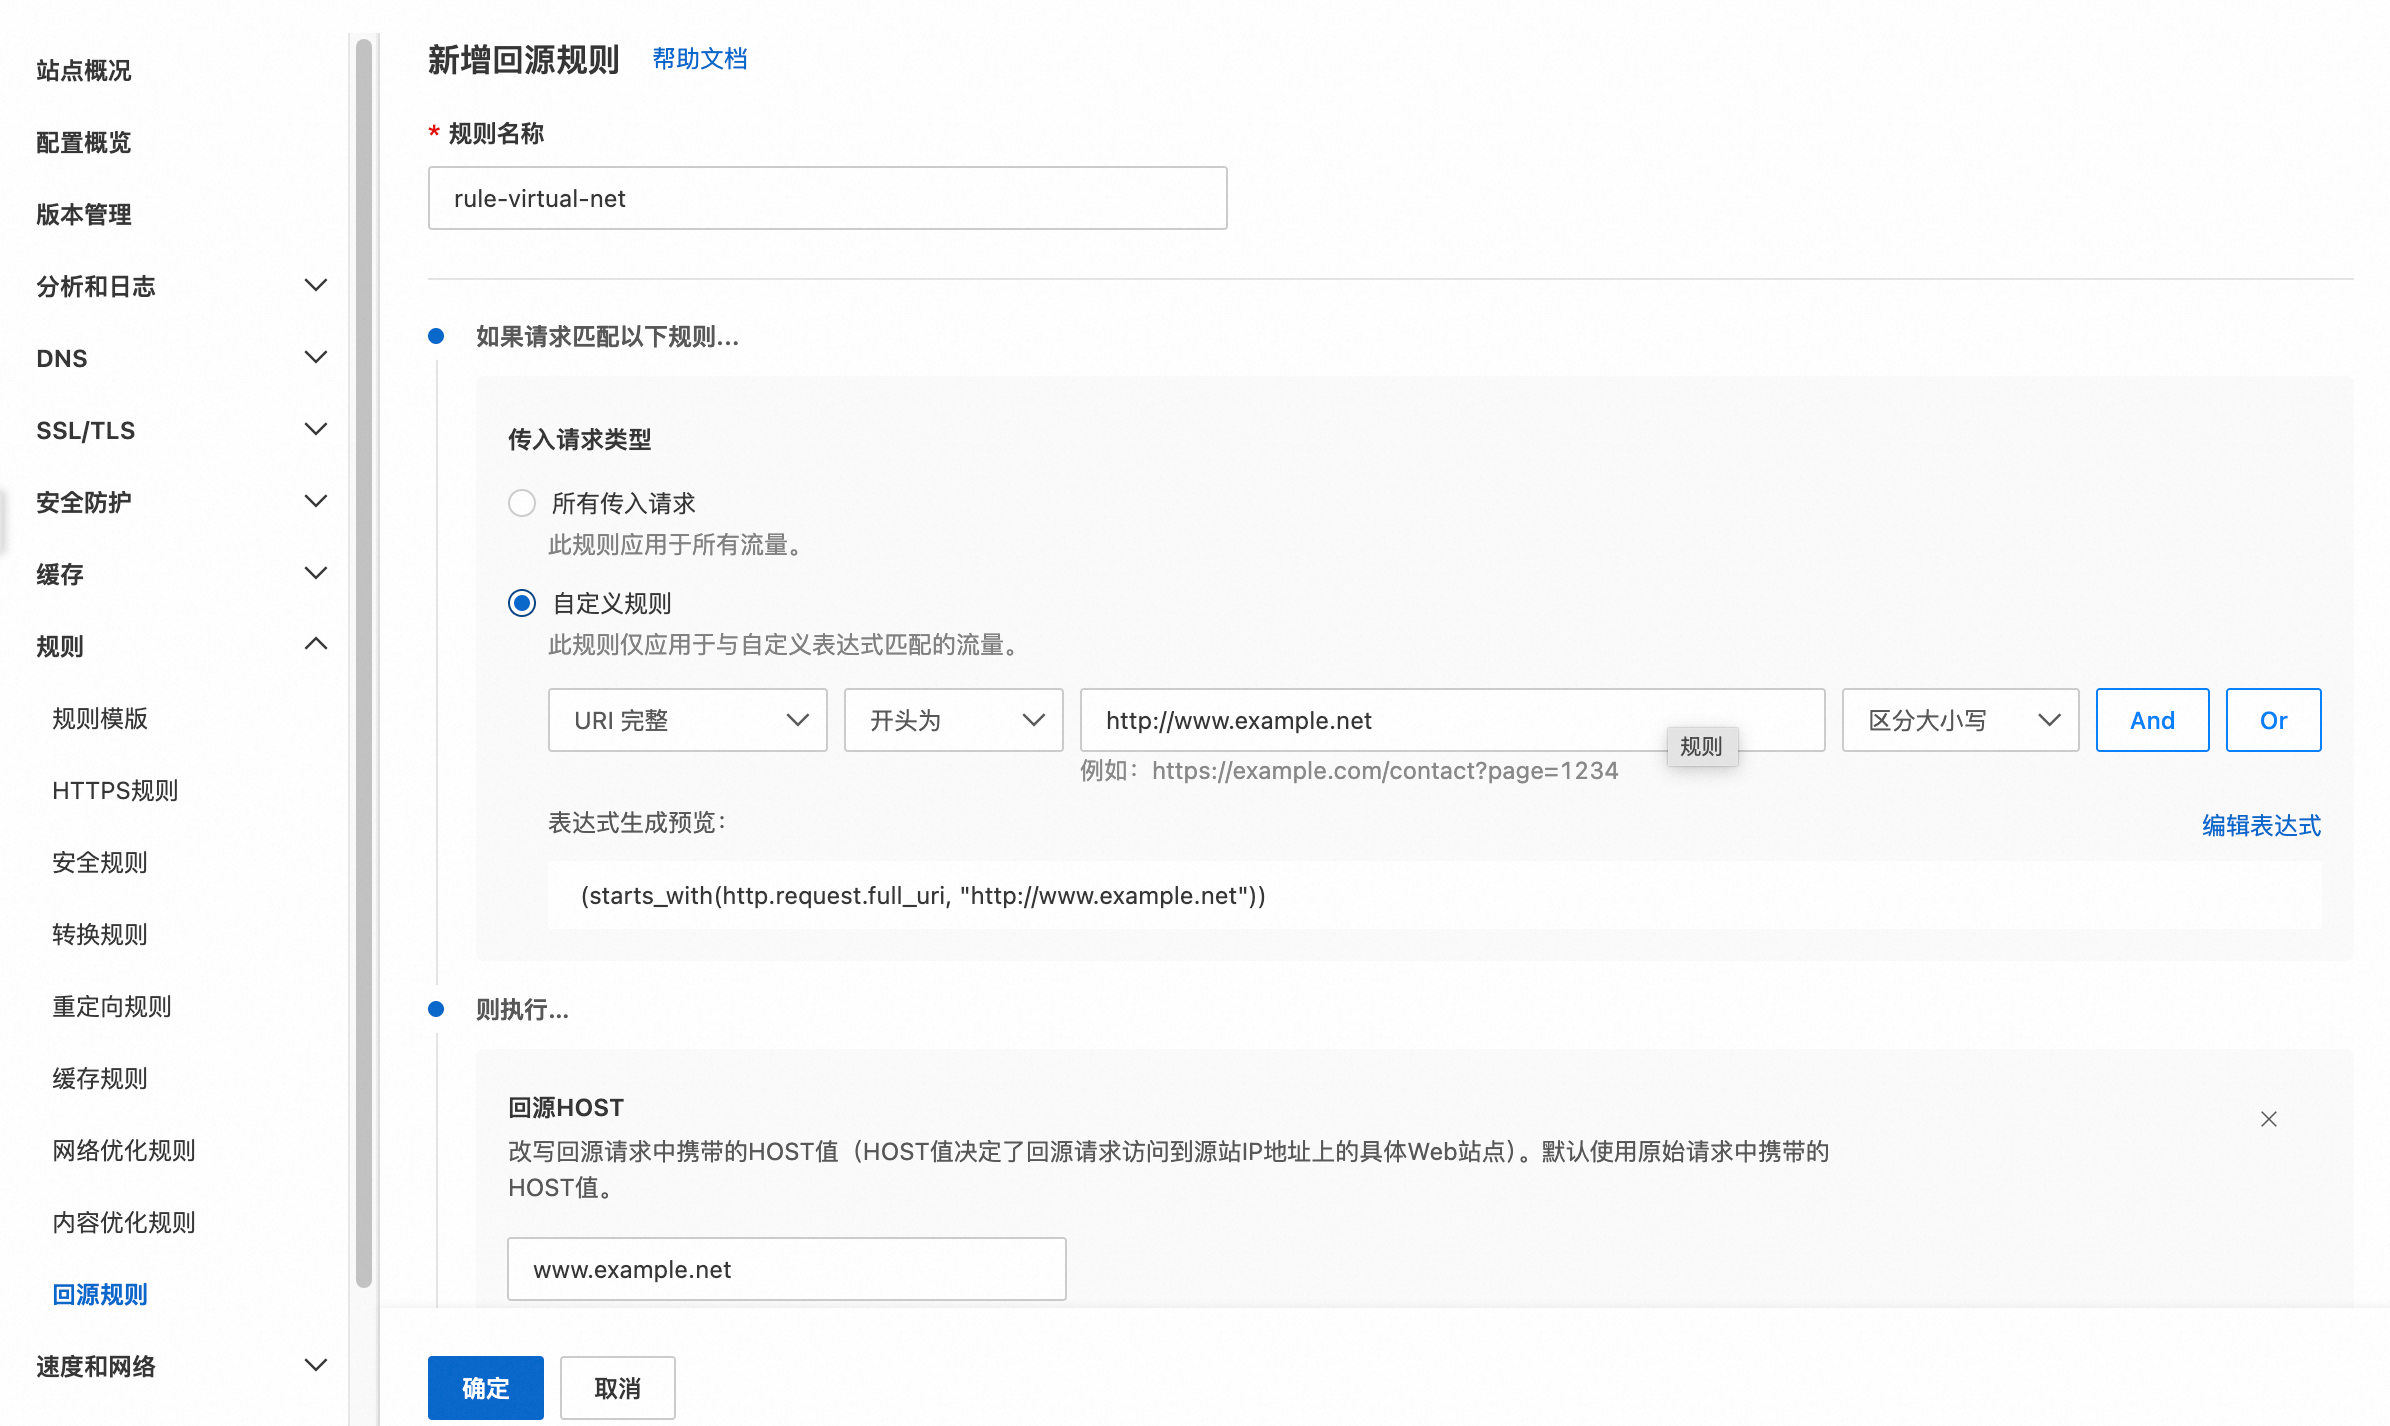Expand the 安全防护 sidebar chevron
Image resolution: width=2390 pixels, height=1426 pixels.
[x=315, y=502]
